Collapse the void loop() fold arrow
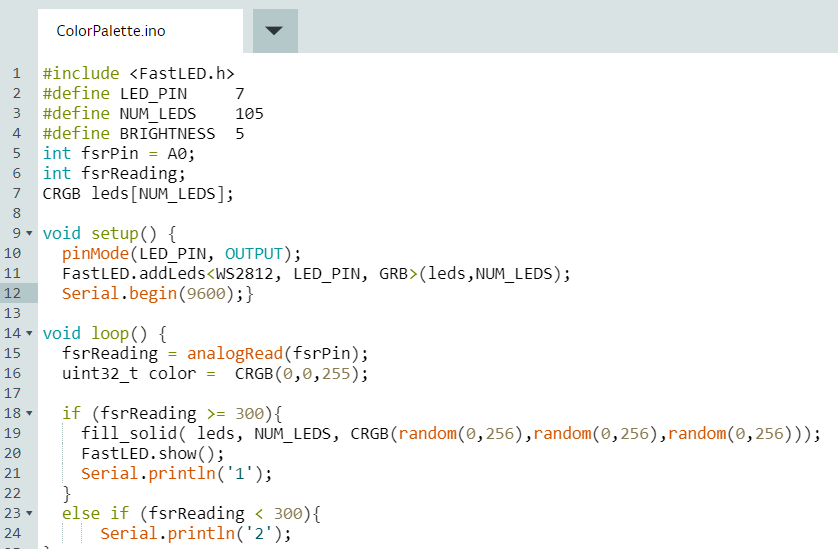Viewport: 838px width, 549px height. (x=29, y=334)
